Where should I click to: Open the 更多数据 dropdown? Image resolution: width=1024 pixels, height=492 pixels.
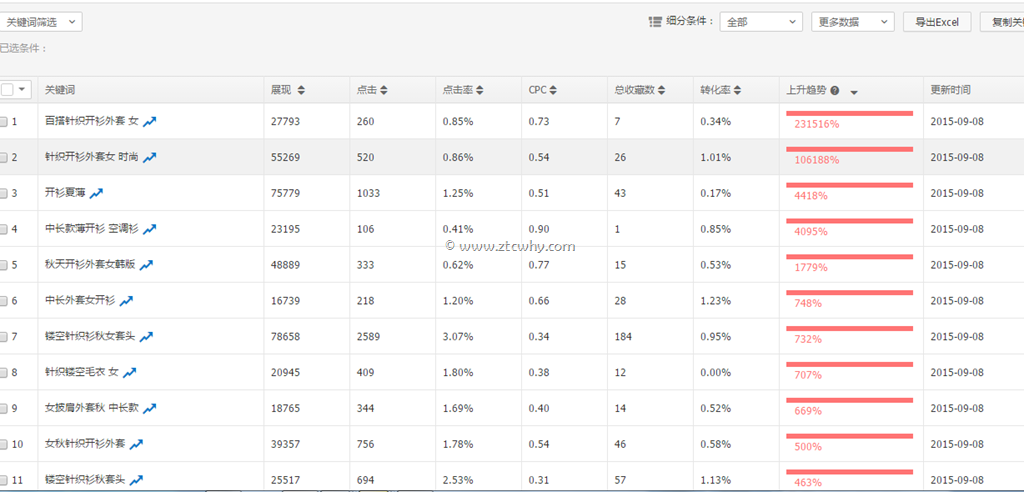(x=852, y=22)
